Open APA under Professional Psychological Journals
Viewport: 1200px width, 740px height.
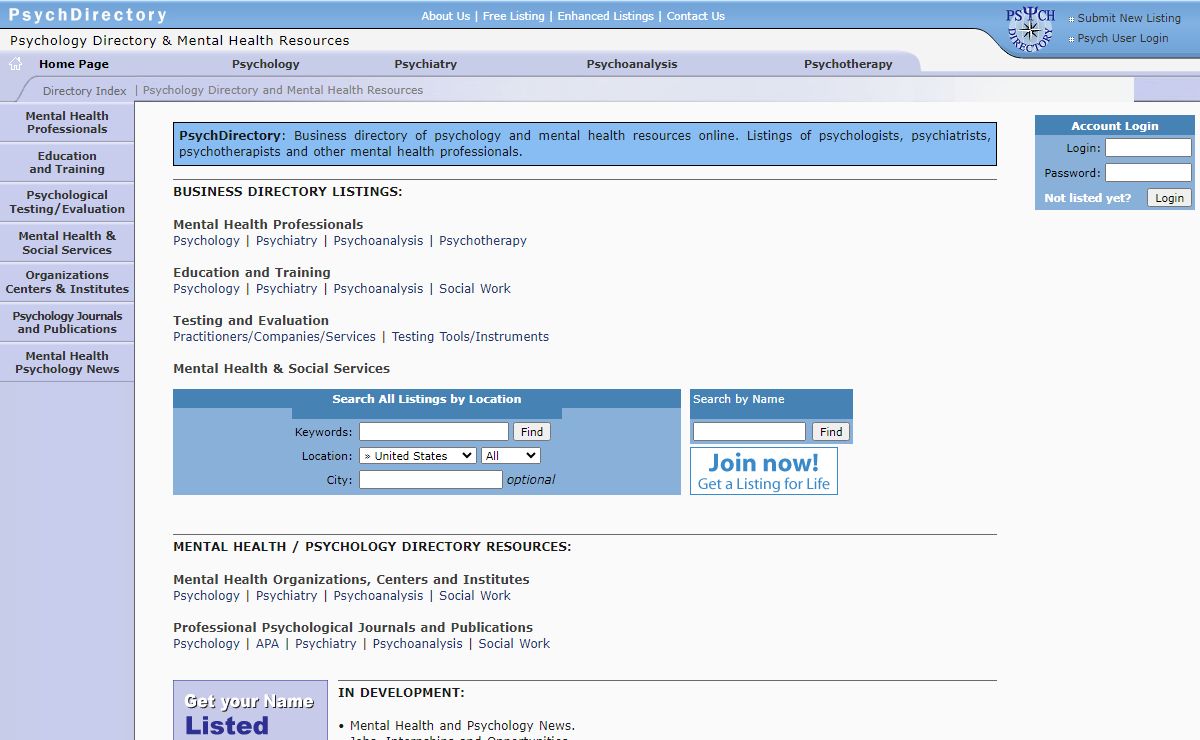click(x=267, y=644)
